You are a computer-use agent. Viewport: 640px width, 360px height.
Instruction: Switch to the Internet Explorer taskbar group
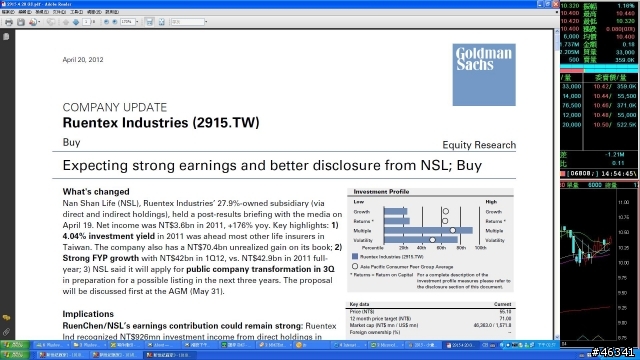(349, 345)
